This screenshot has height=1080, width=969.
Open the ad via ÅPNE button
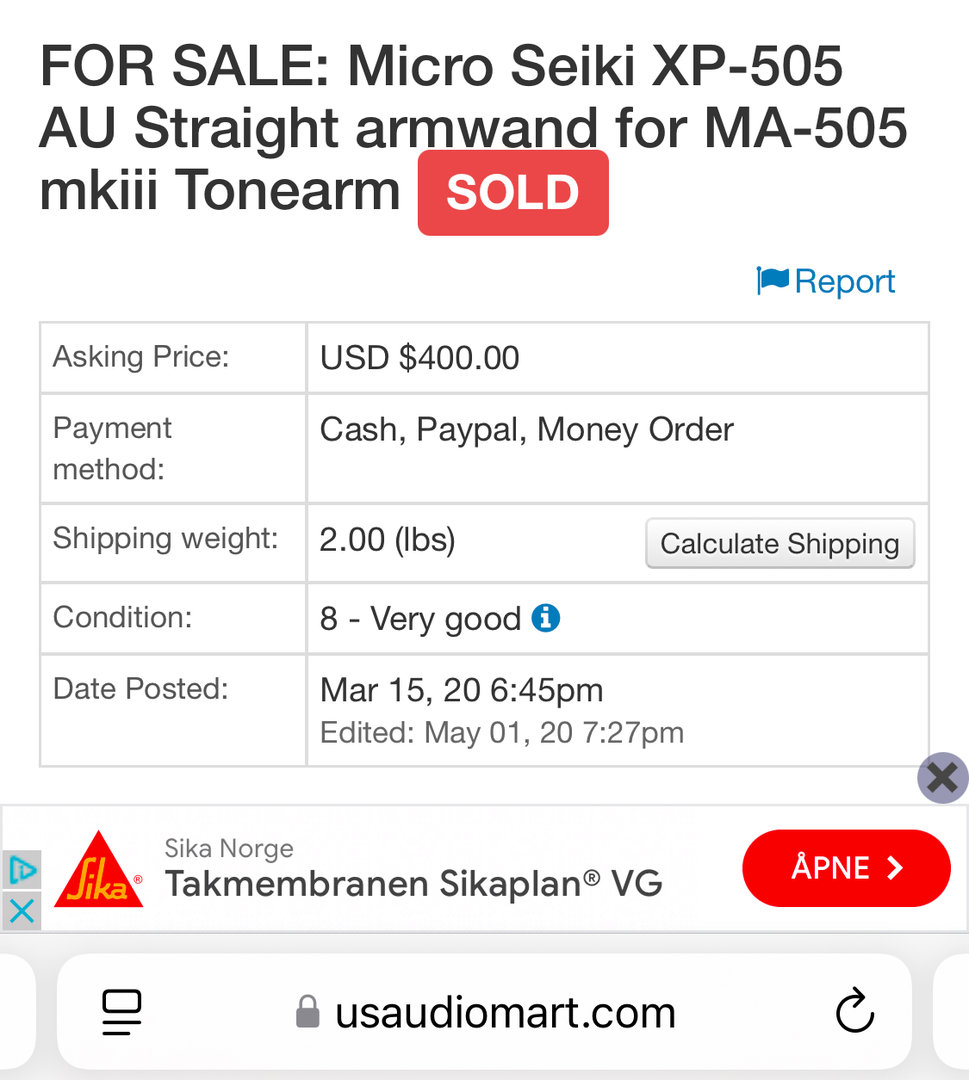(846, 868)
